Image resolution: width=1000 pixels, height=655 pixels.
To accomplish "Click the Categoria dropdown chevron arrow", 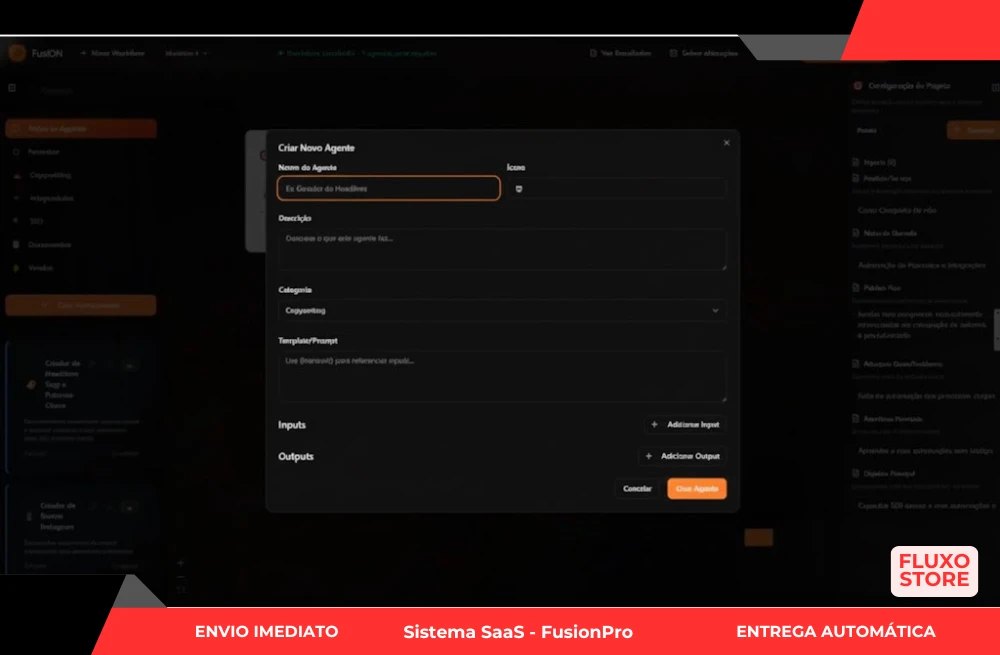I will (715, 311).
